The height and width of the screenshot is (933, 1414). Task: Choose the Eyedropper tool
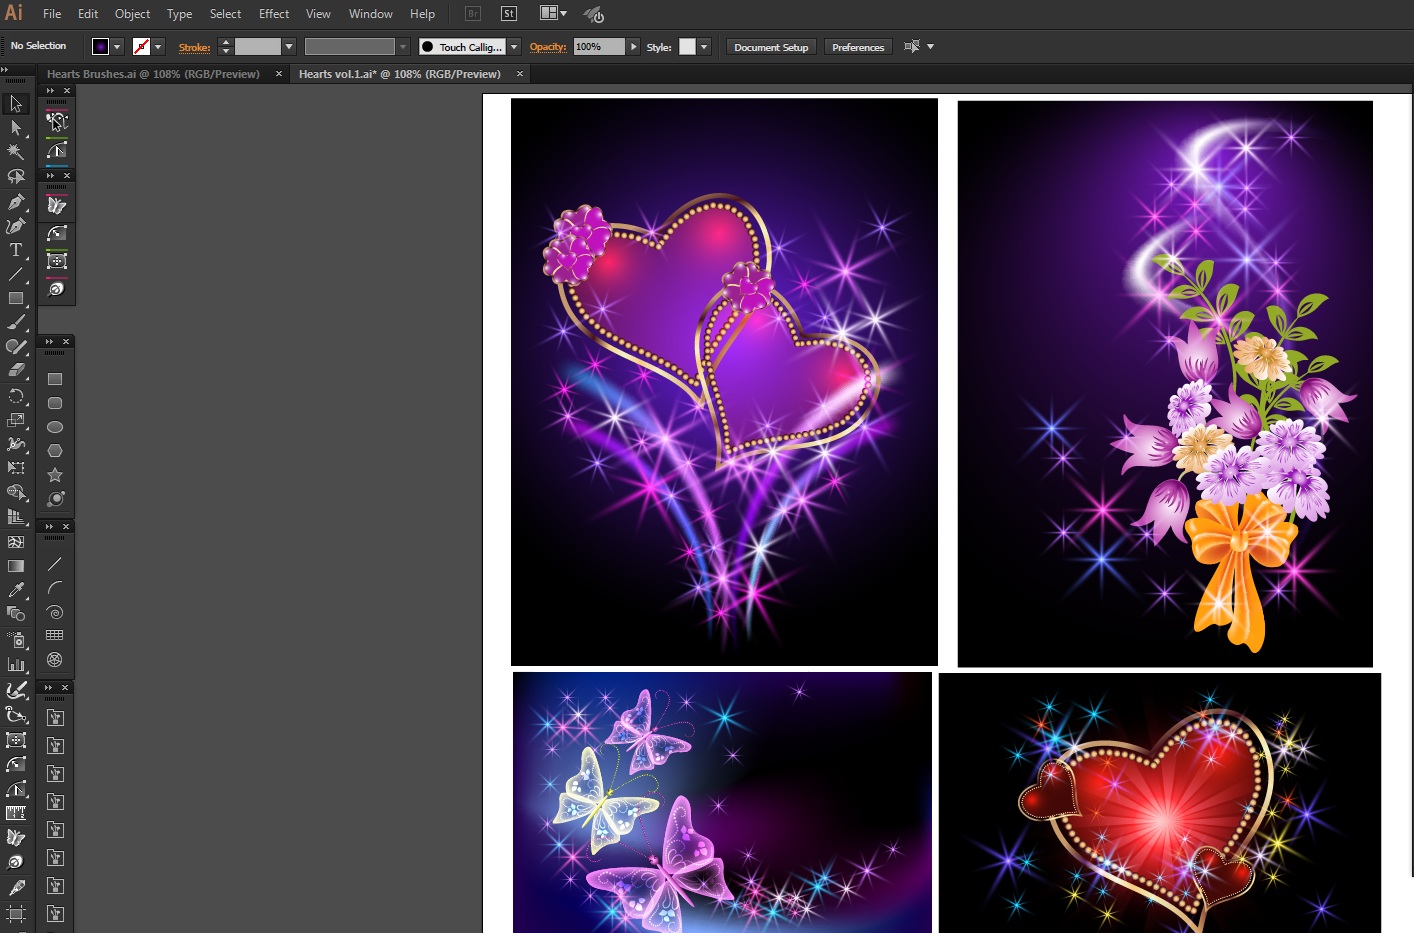coord(16,590)
